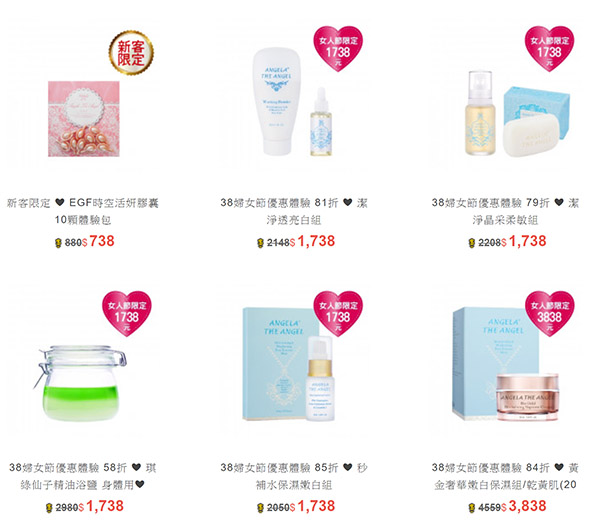Click heart badge on 潔淨晶采柔敏組 product

click(549, 48)
